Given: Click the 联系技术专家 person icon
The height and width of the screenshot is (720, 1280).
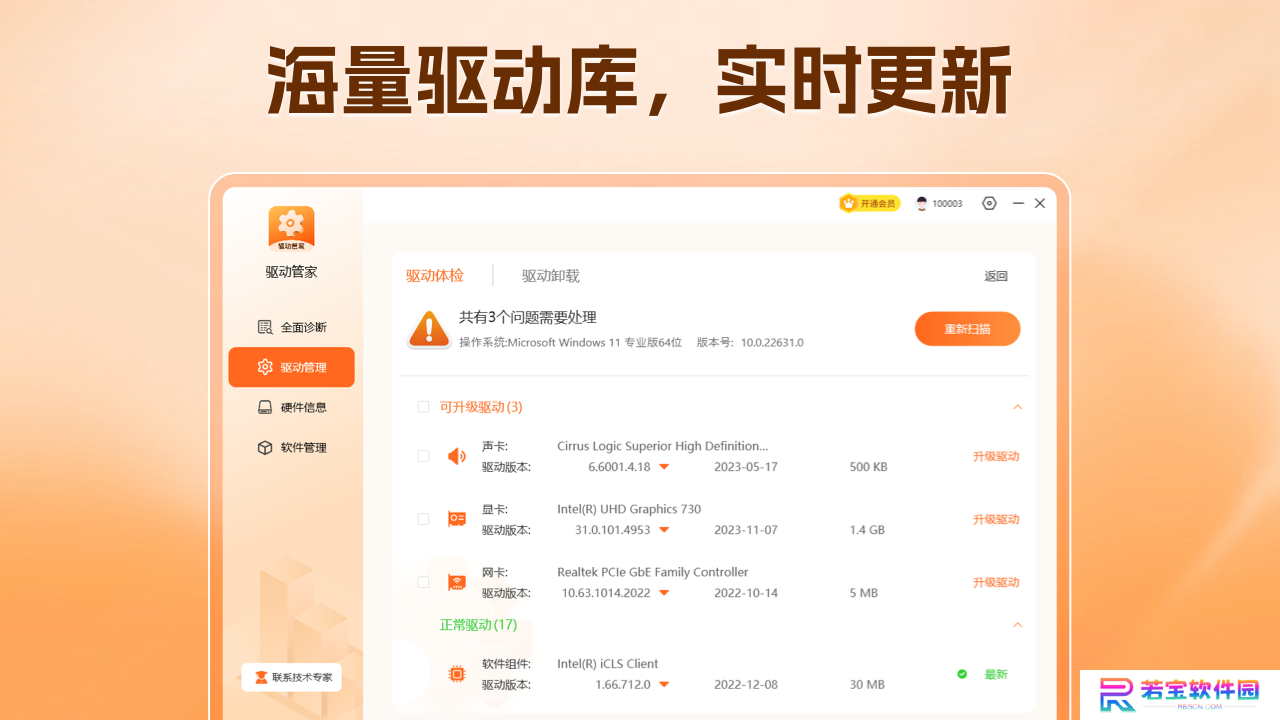Looking at the screenshot, I should tap(261, 677).
